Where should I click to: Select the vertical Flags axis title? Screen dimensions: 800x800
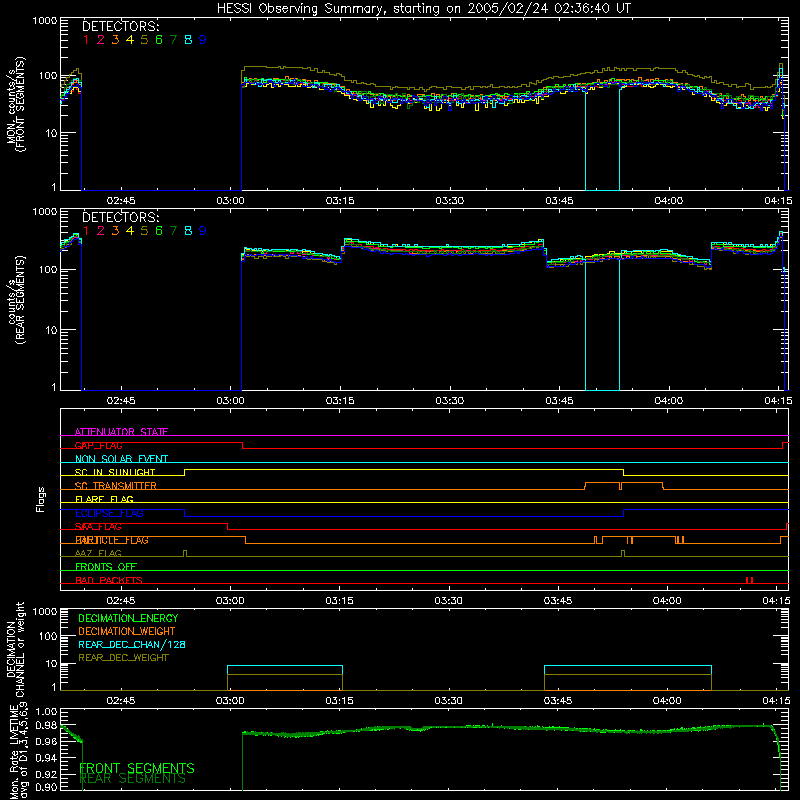tap(41, 499)
